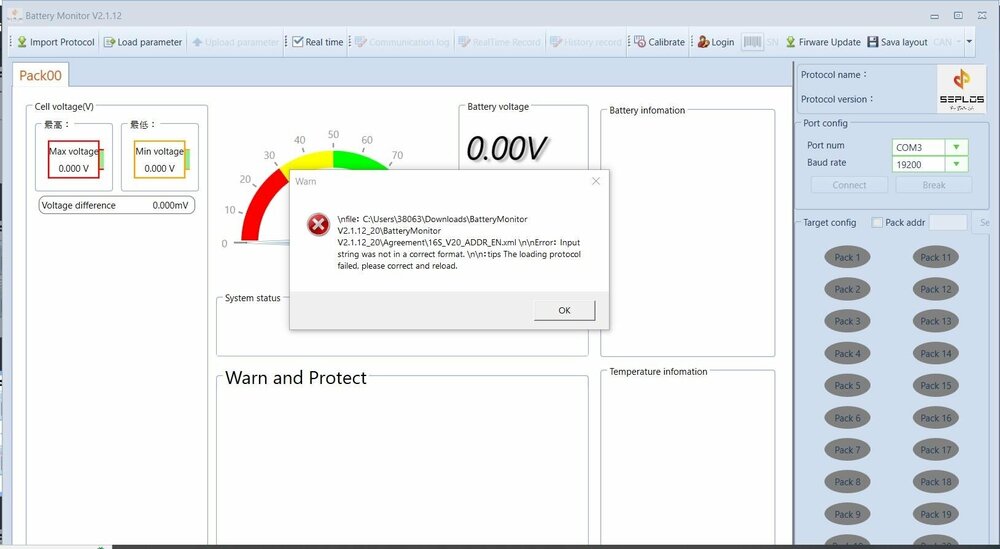Screen dimensions: 1000x549
Task: Click the Warn and Protect heading
Action: [296, 377]
